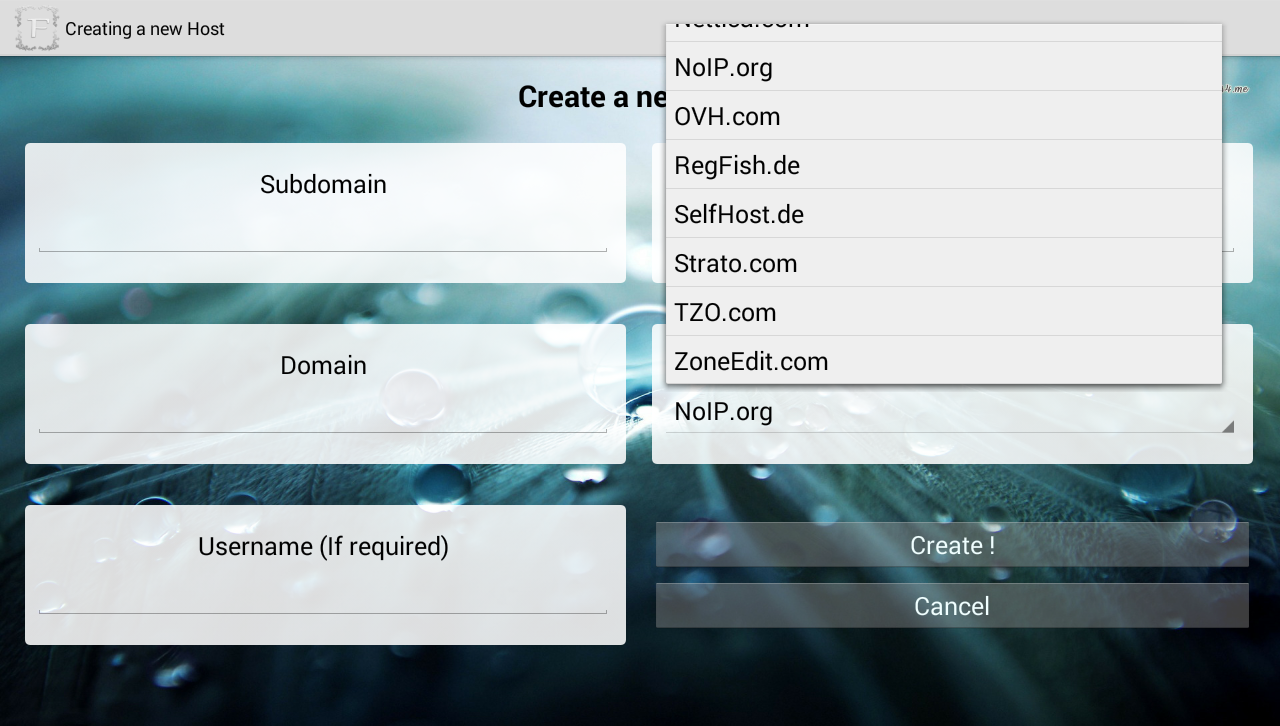This screenshot has width=1280, height=726.
Task: Click the title bar area
Action: click(x=400, y=28)
